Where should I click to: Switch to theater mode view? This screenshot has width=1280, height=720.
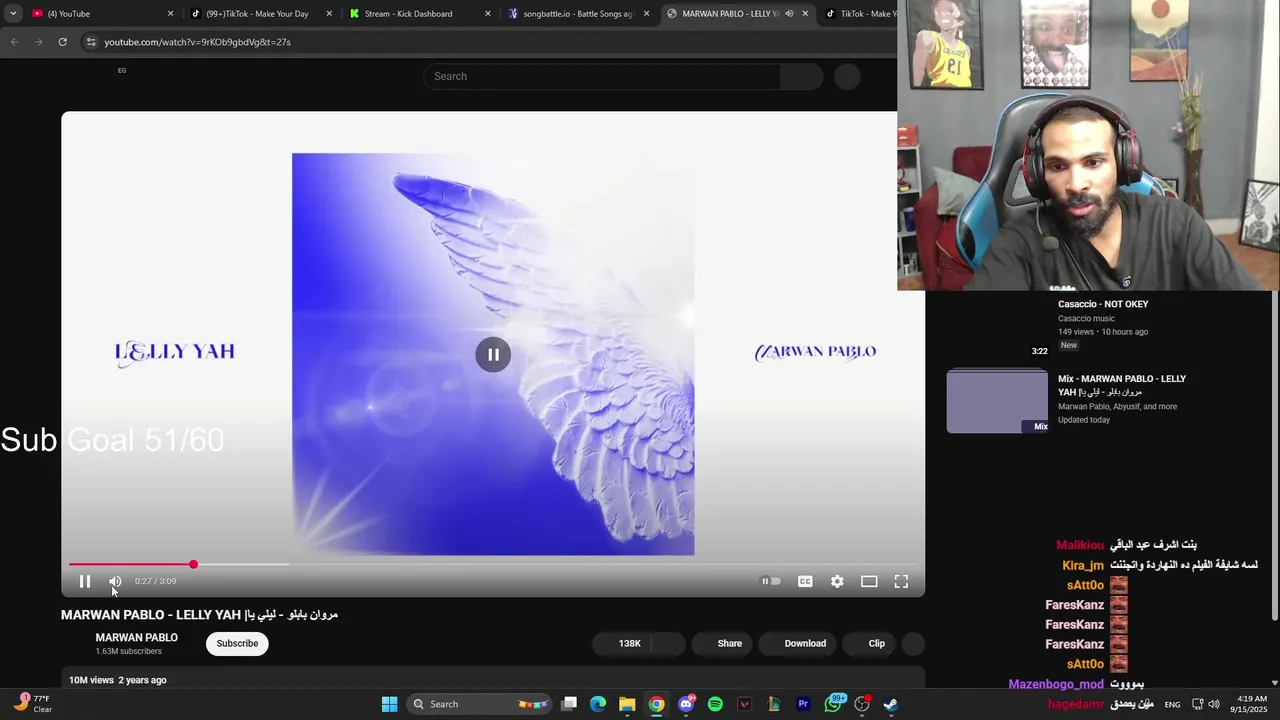tap(869, 581)
